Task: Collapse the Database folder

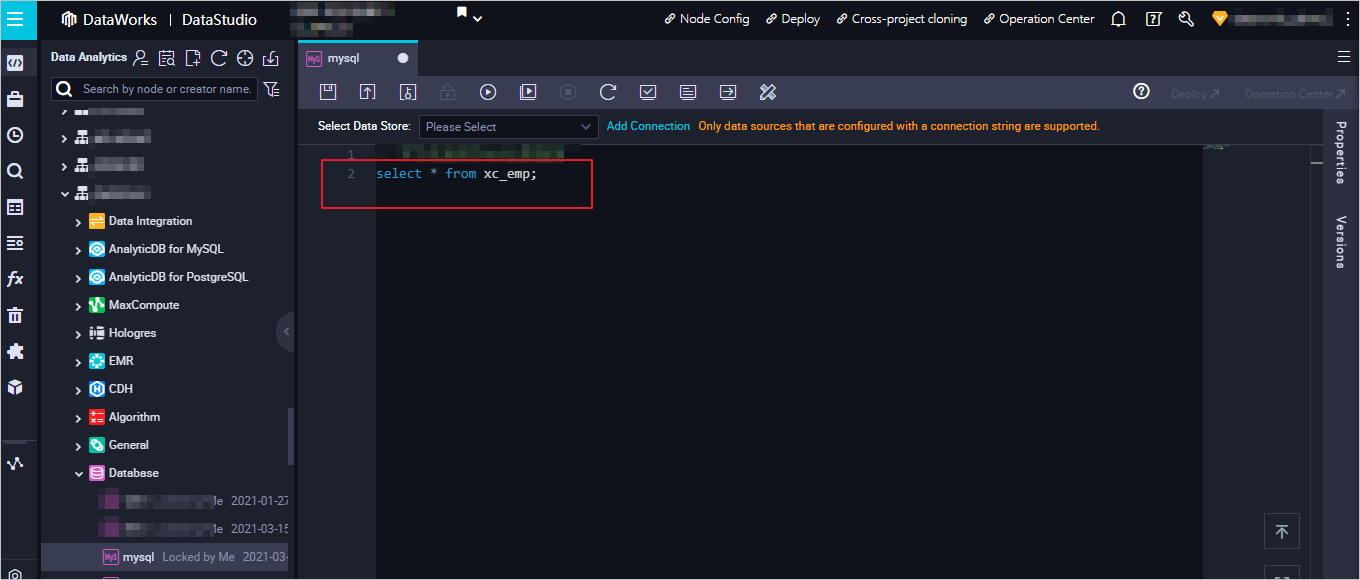Action: [78, 474]
